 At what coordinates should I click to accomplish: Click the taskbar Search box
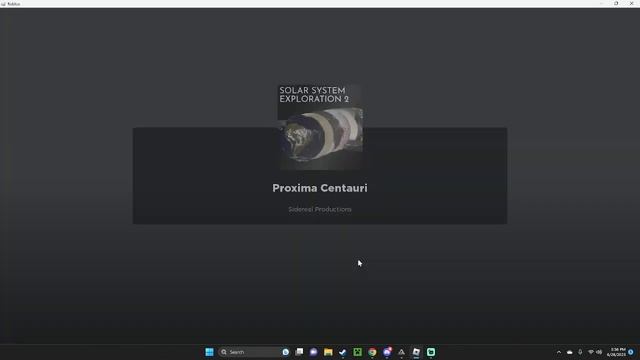point(254,352)
